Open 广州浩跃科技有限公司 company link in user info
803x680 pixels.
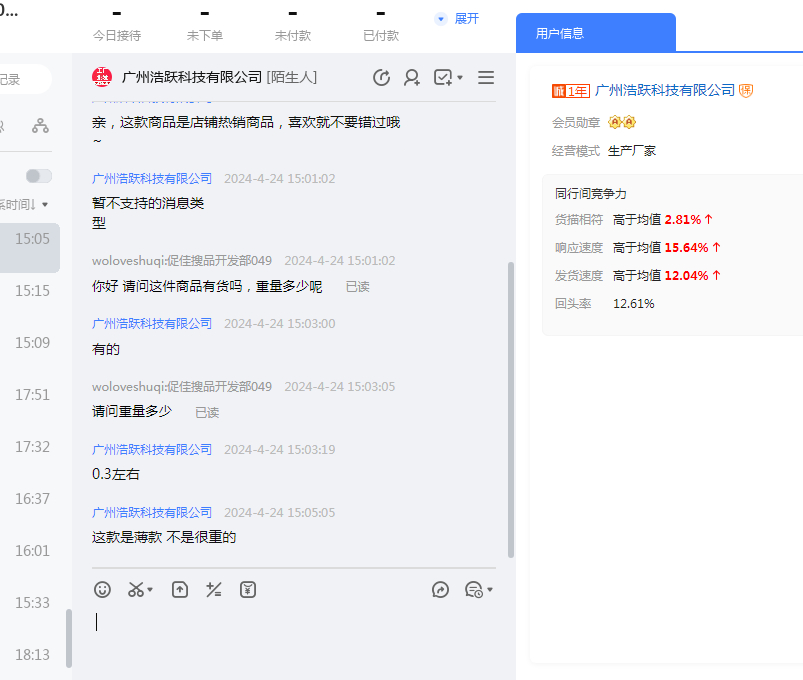664,90
